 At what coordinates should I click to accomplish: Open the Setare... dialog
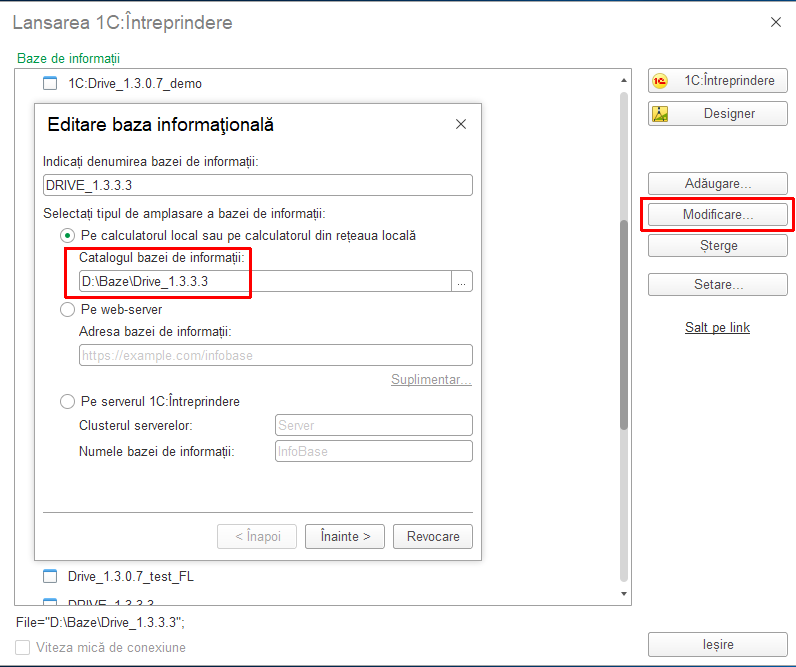coord(717,284)
